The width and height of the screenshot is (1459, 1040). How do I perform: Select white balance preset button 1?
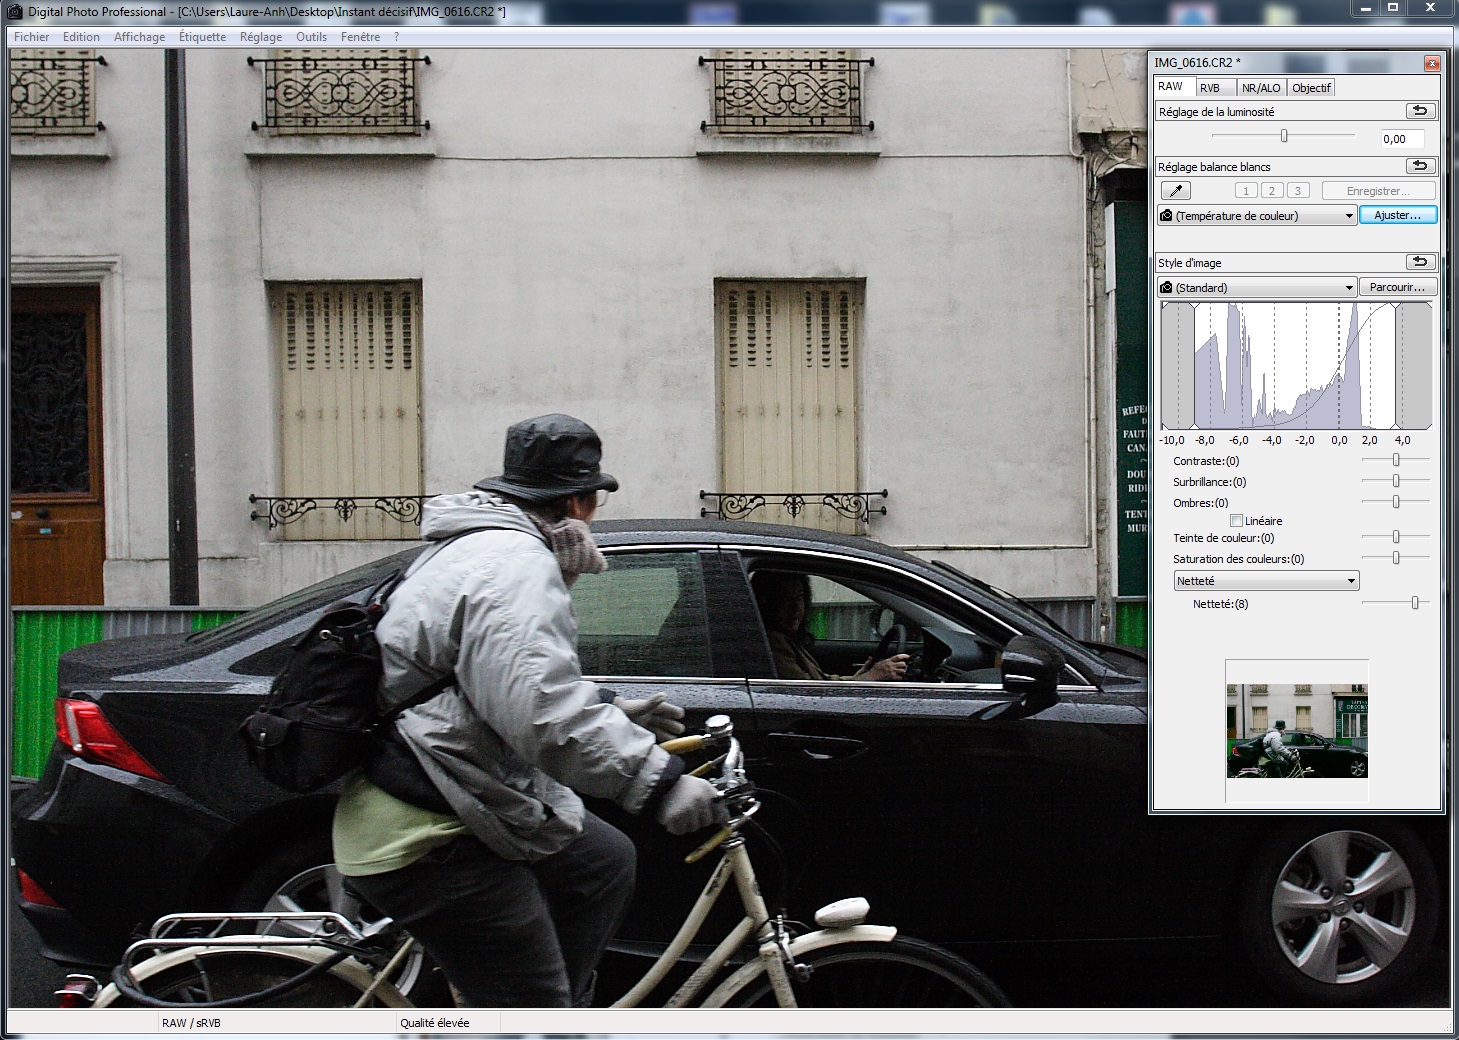tap(1245, 190)
